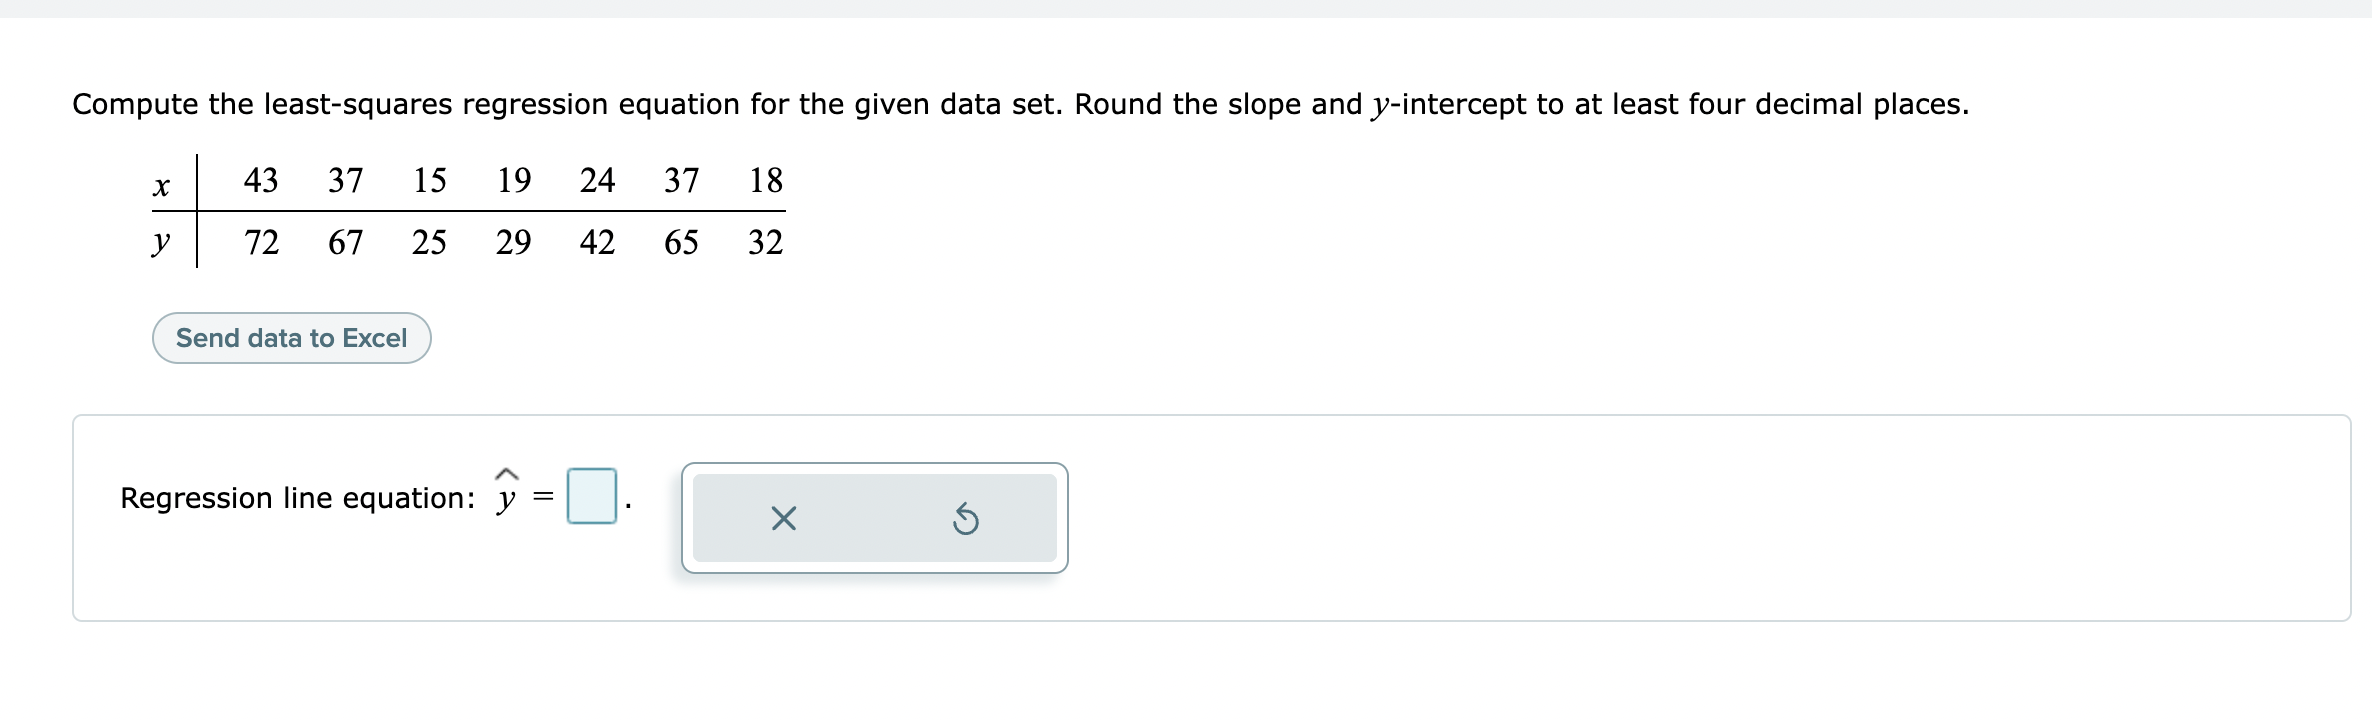
Task: Click the X clear icon in the gray toolbar
Action: (x=783, y=519)
